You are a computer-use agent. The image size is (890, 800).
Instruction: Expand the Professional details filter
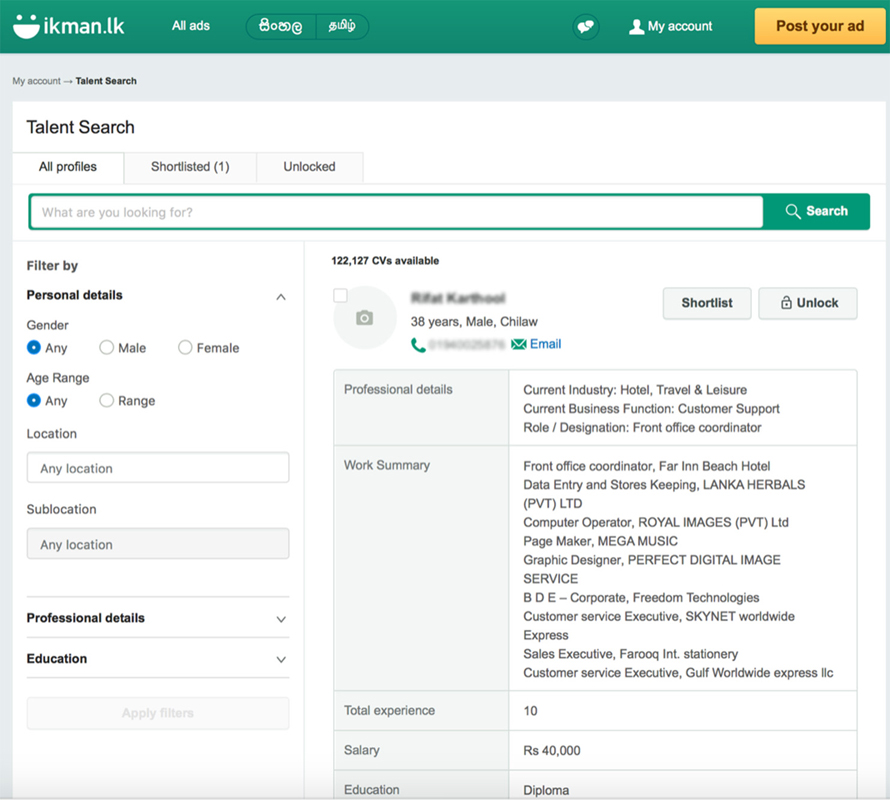click(x=281, y=619)
